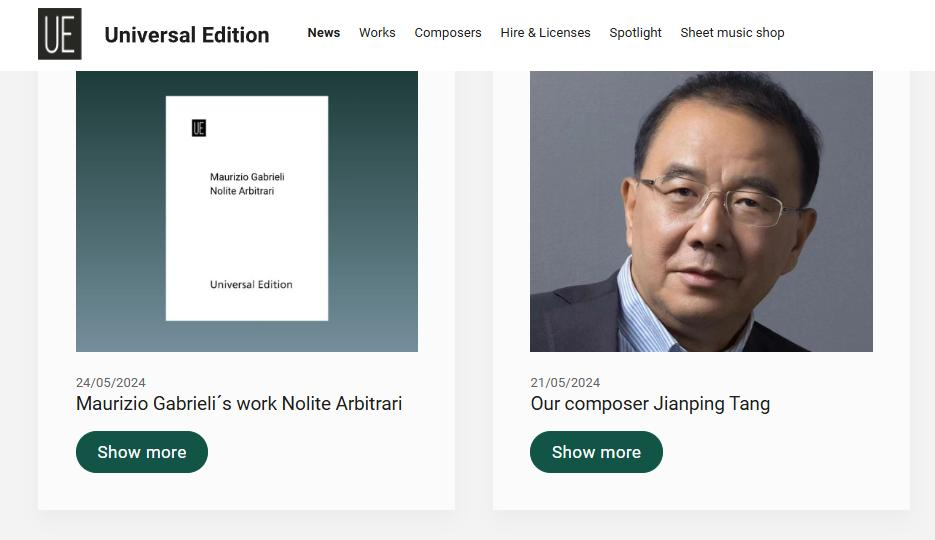The image size is (935, 540).
Task: Click the UE logo in header
Action: tap(59, 34)
